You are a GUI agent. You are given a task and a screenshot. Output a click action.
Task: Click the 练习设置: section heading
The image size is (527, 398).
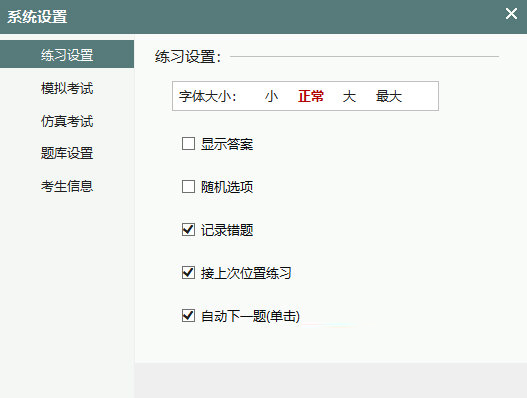pos(188,56)
